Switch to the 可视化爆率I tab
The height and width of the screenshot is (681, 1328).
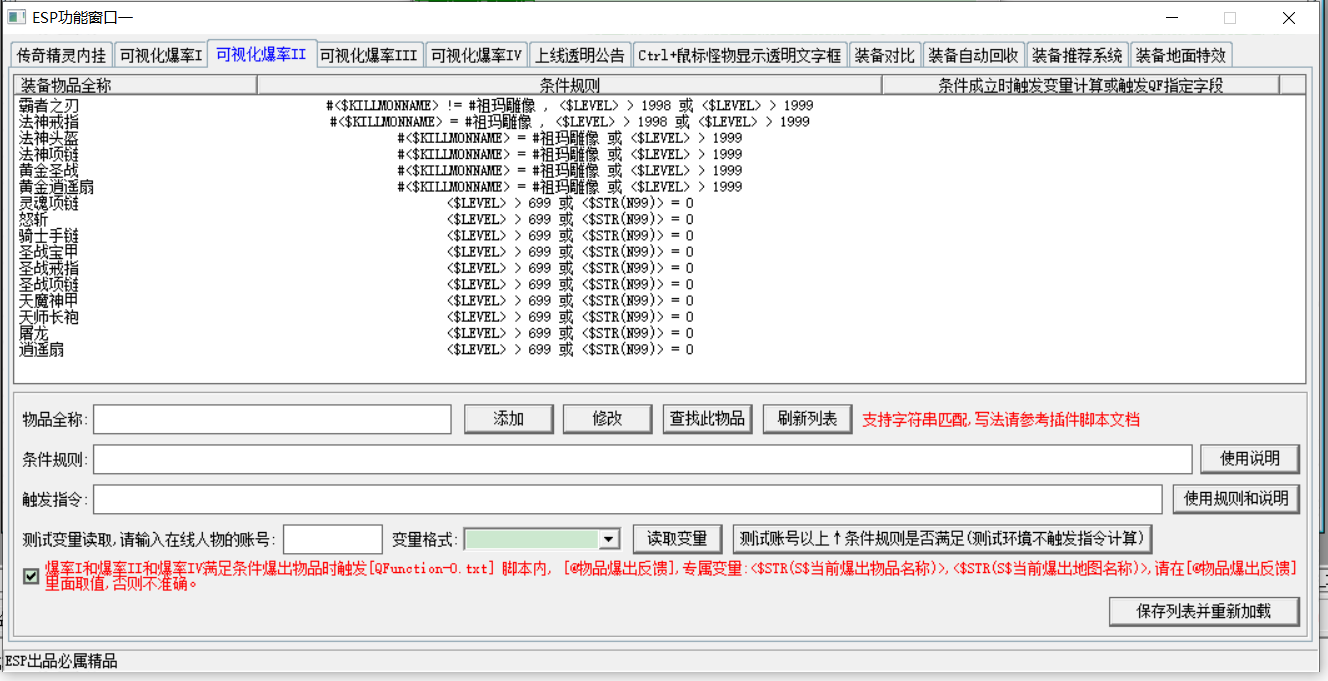(161, 55)
